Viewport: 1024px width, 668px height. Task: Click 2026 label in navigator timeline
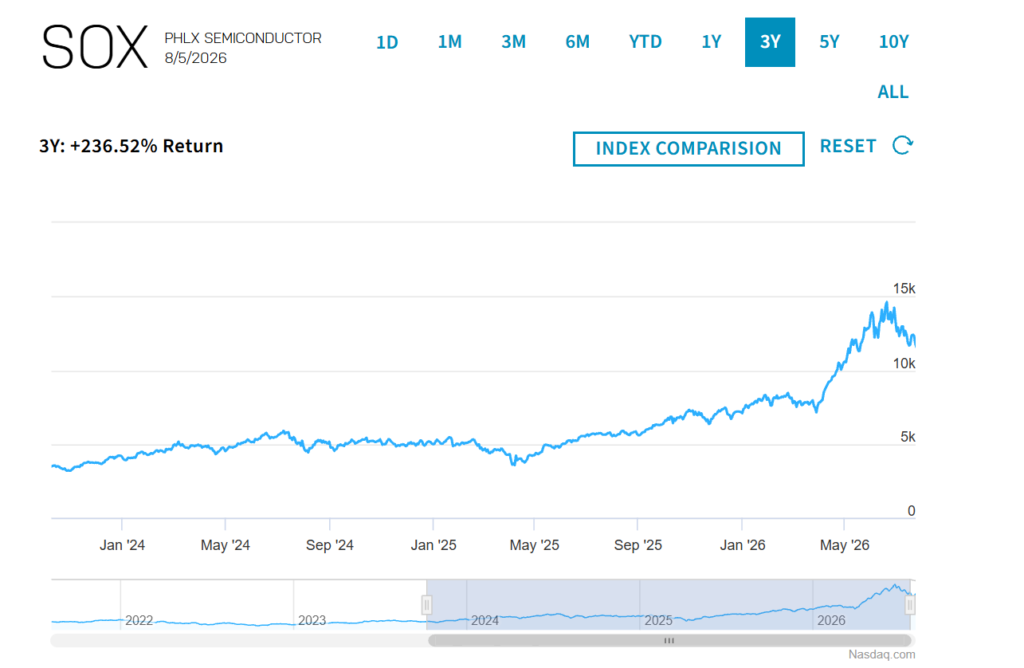(831, 620)
